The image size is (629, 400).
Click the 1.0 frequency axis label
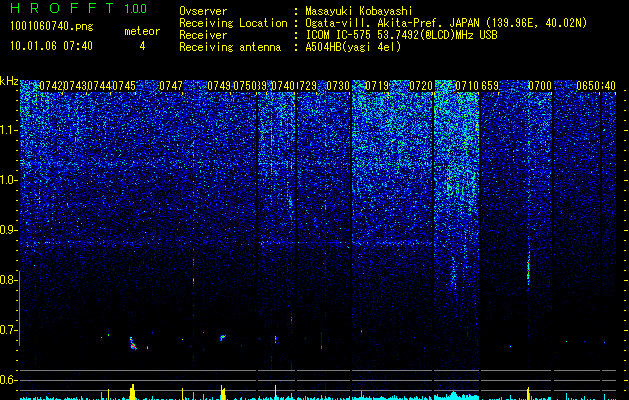click(8, 180)
